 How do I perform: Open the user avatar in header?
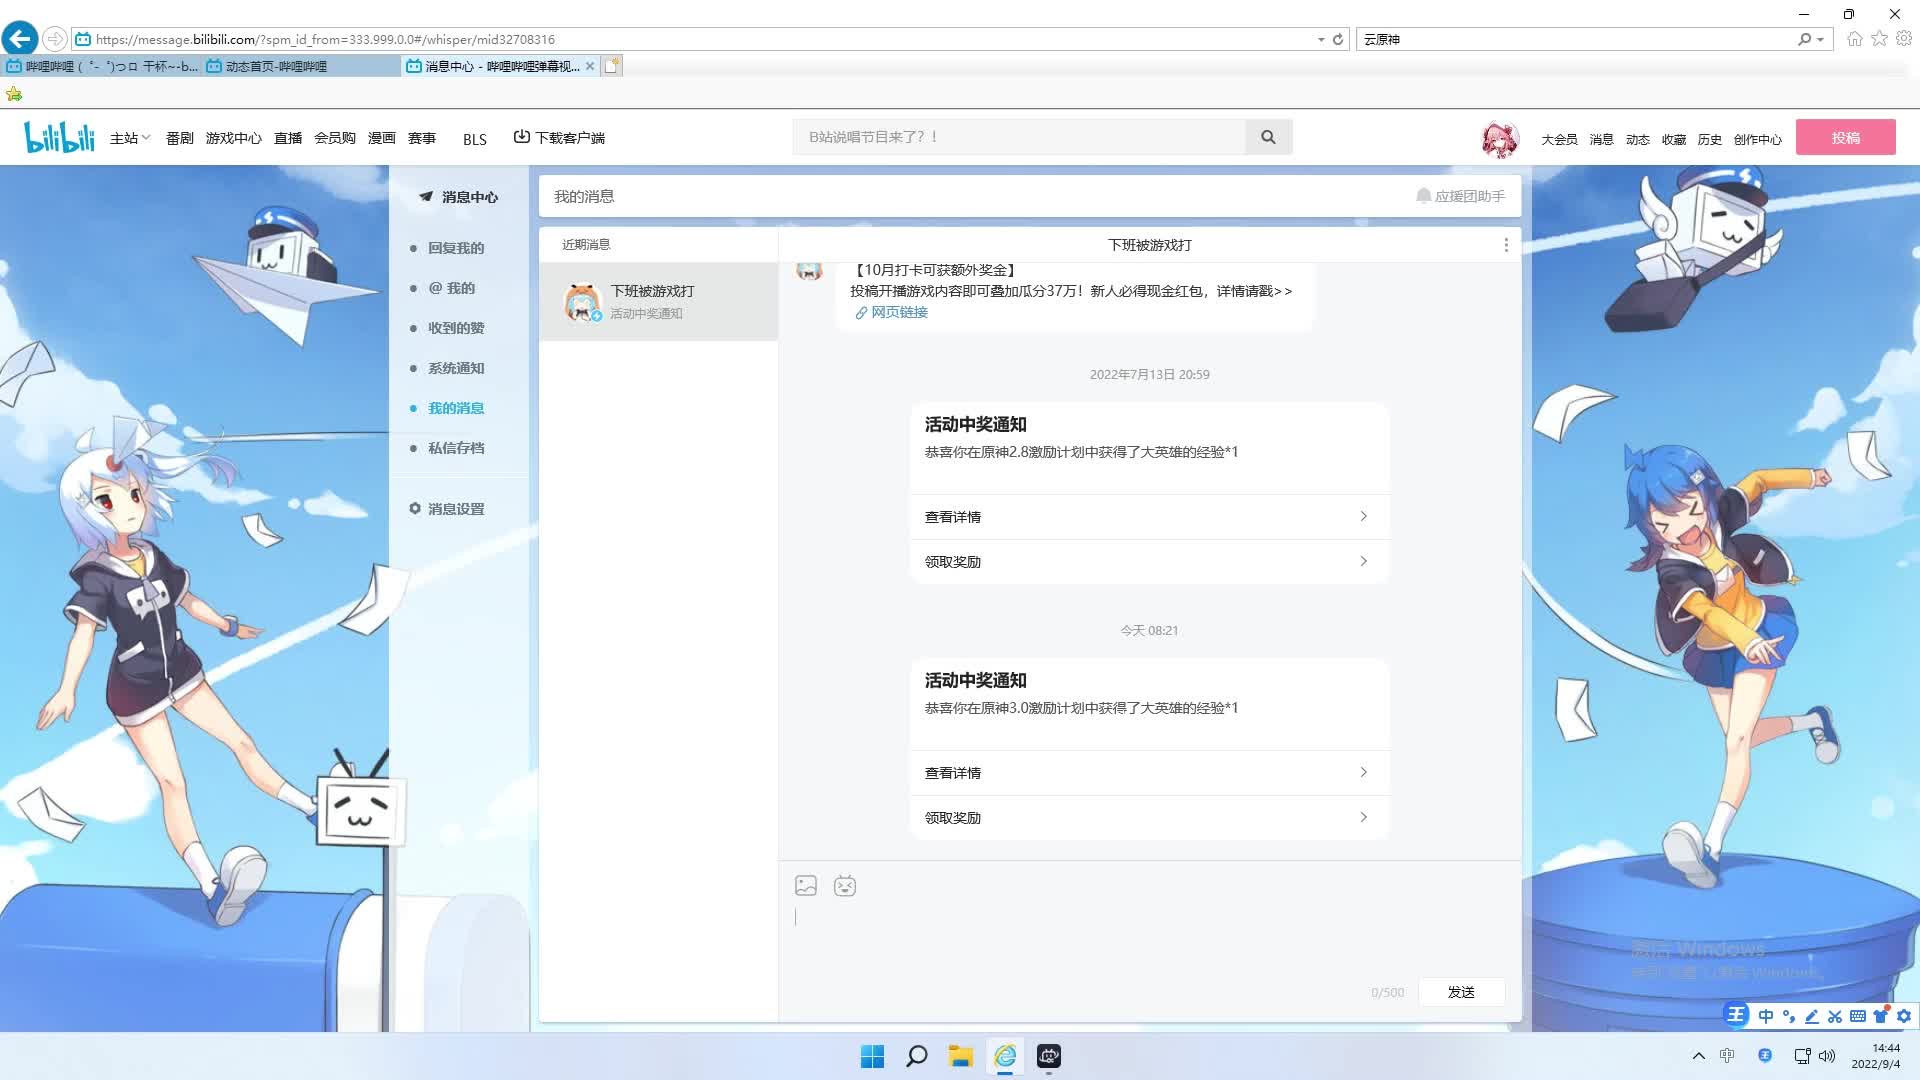(x=1499, y=139)
